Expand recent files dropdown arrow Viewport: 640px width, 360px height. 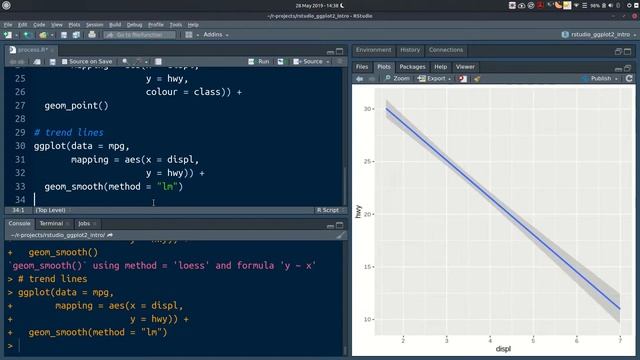click(52, 36)
